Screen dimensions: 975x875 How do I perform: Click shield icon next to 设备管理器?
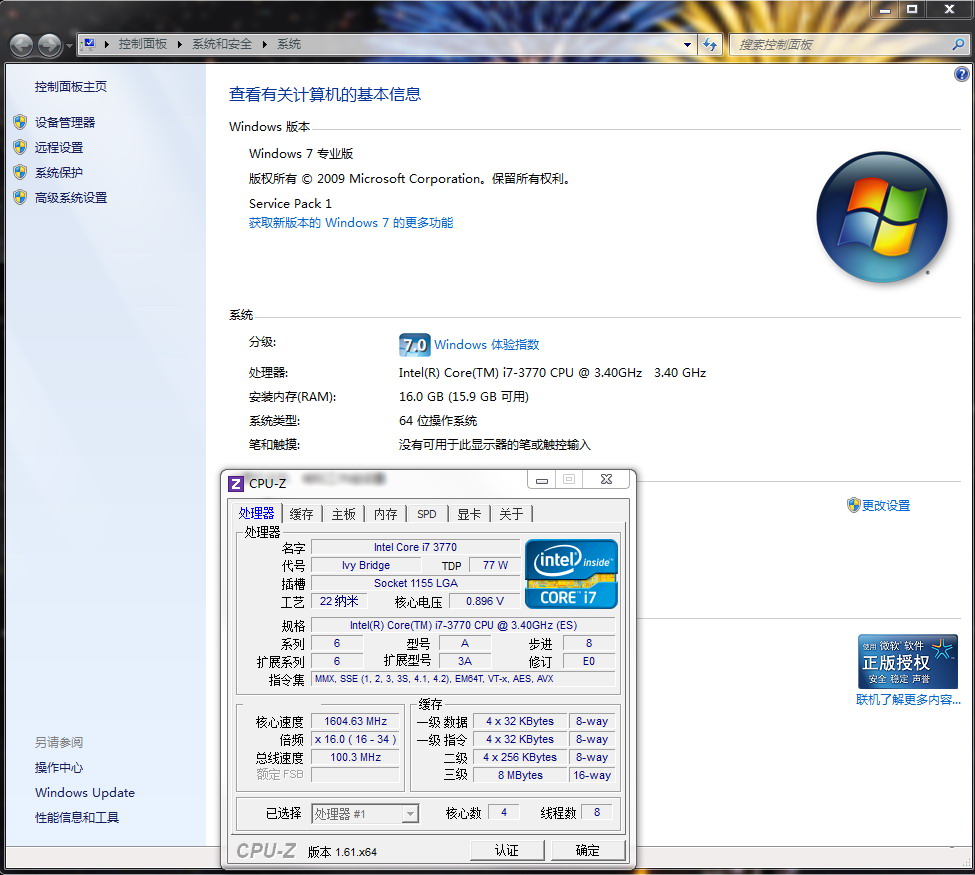coord(20,122)
